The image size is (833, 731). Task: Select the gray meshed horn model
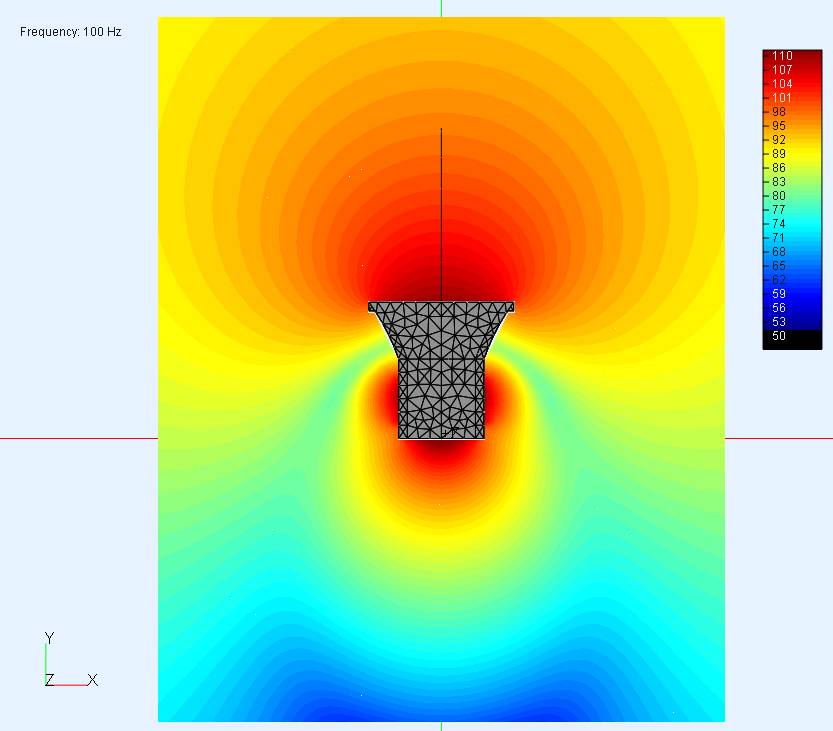pos(441,370)
